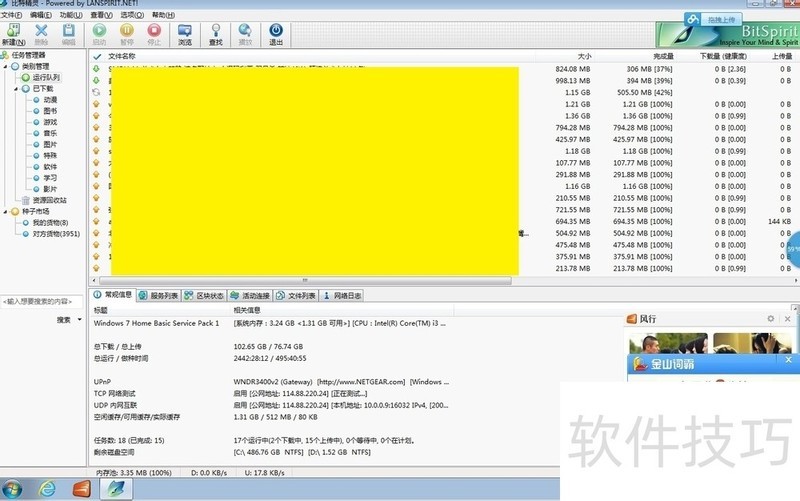Click the download icon on the 824.08 MB row
800x501 pixels.
pos(96,68)
